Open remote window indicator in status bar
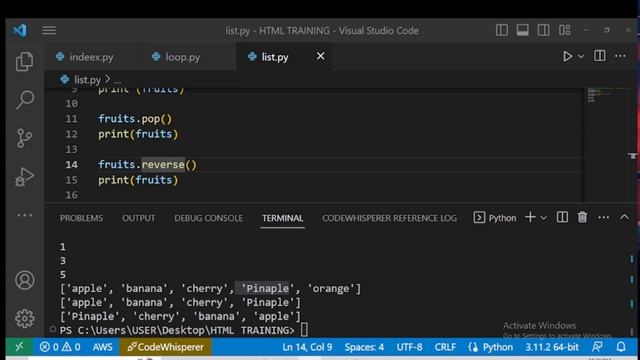Image resolution: width=640 pixels, height=360 pixels. click(19, 347)
